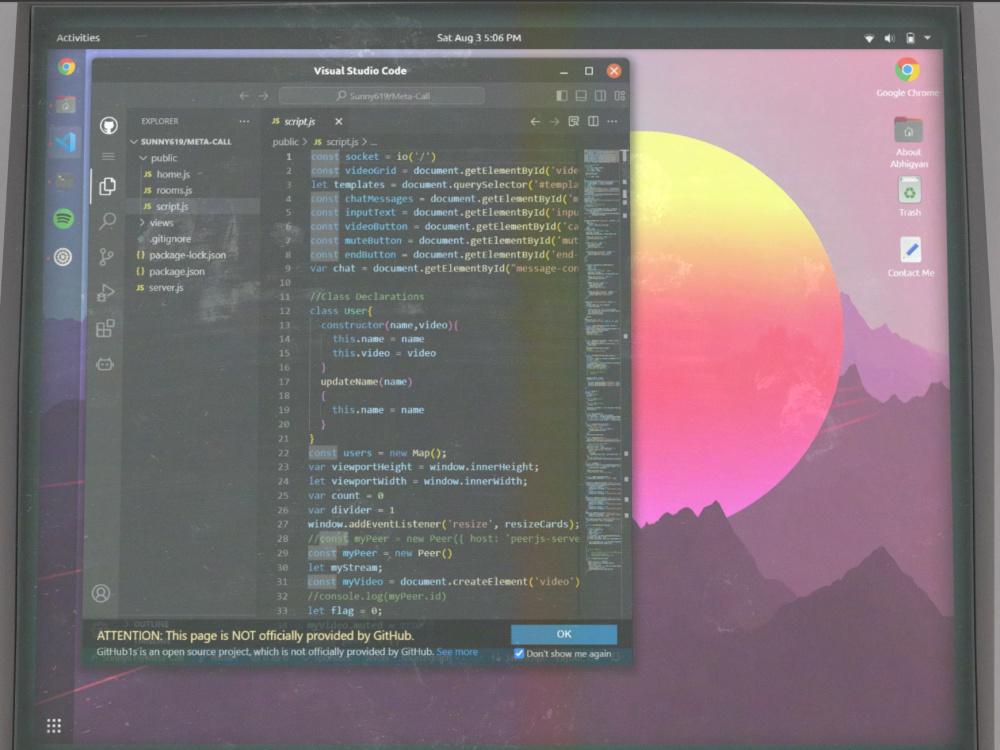This screenshot has width=1000, height=750.
Task: Click line number 22 in the gutter
Action: click(283, 453)
